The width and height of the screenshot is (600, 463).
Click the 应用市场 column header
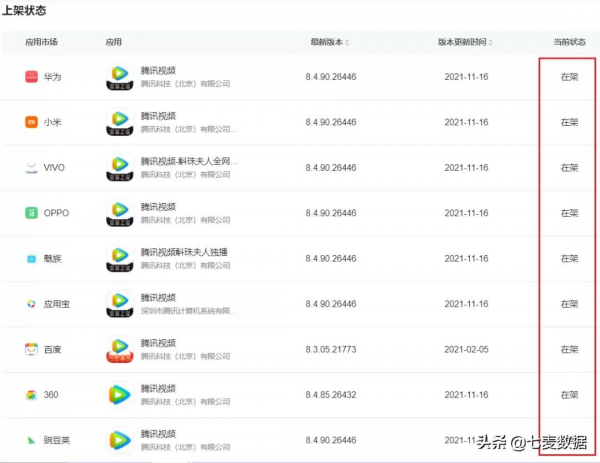(x=41, y=42)
